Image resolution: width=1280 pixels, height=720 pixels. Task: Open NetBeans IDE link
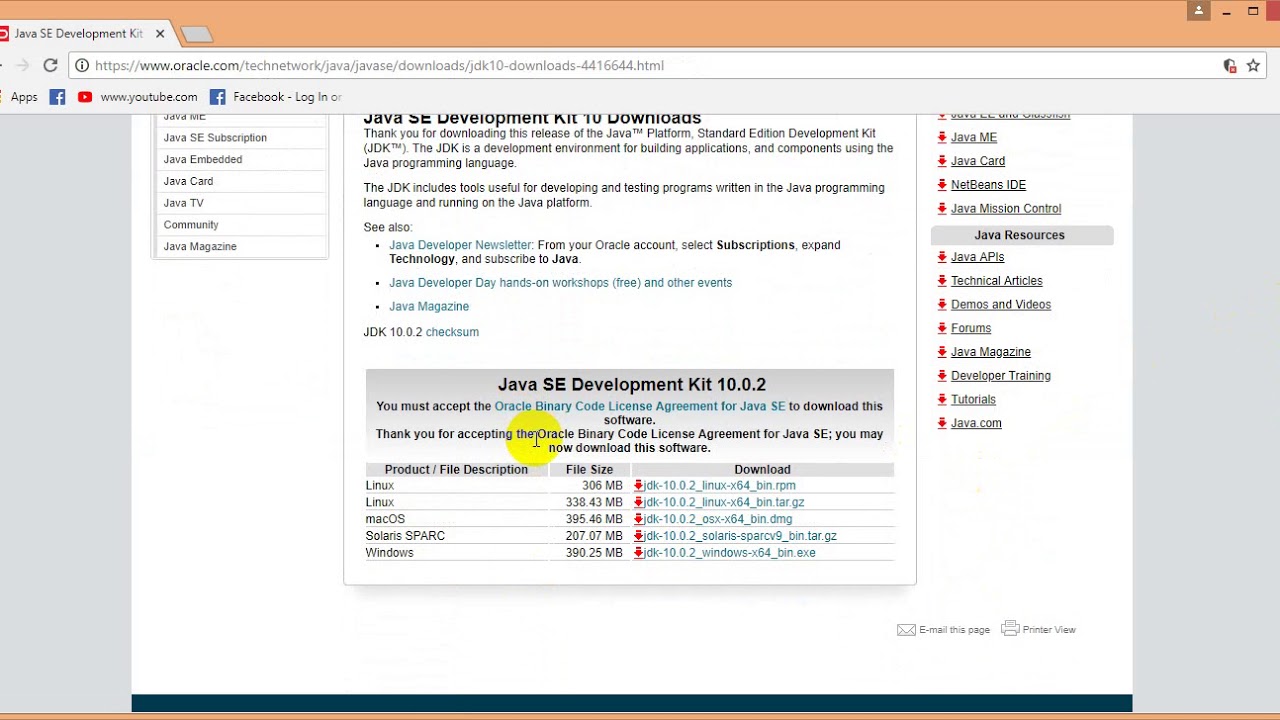pyautogui.click(x=988, y=185)
